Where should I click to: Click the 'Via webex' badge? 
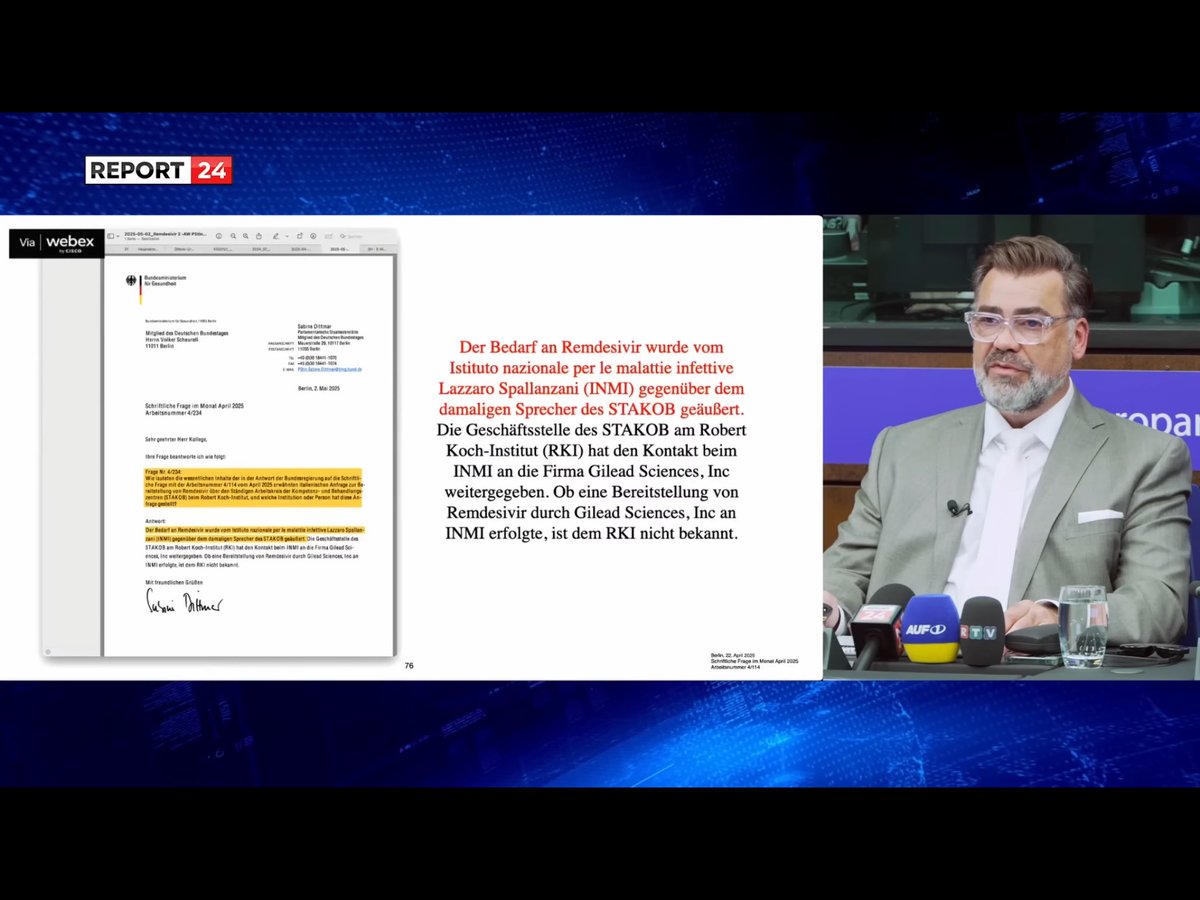pyautogui.click(x=57, y=243)
